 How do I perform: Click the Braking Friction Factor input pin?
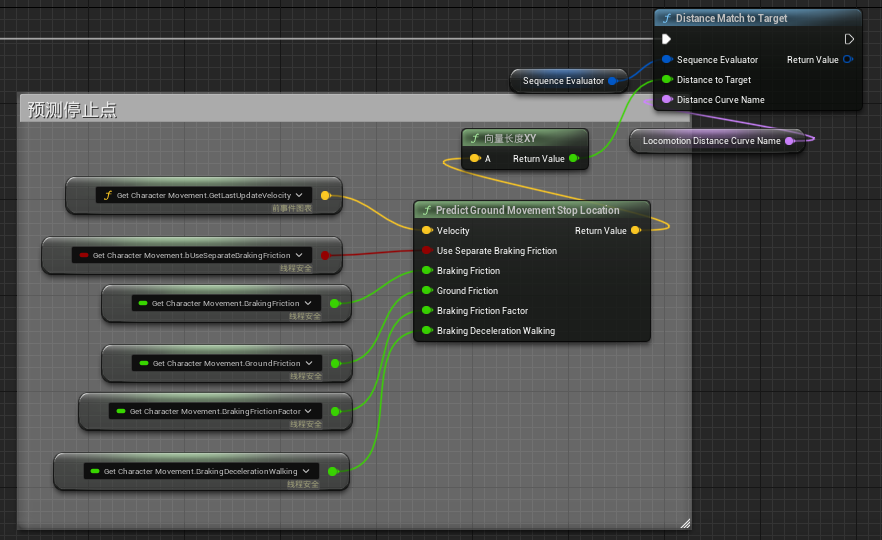[427, 310]
